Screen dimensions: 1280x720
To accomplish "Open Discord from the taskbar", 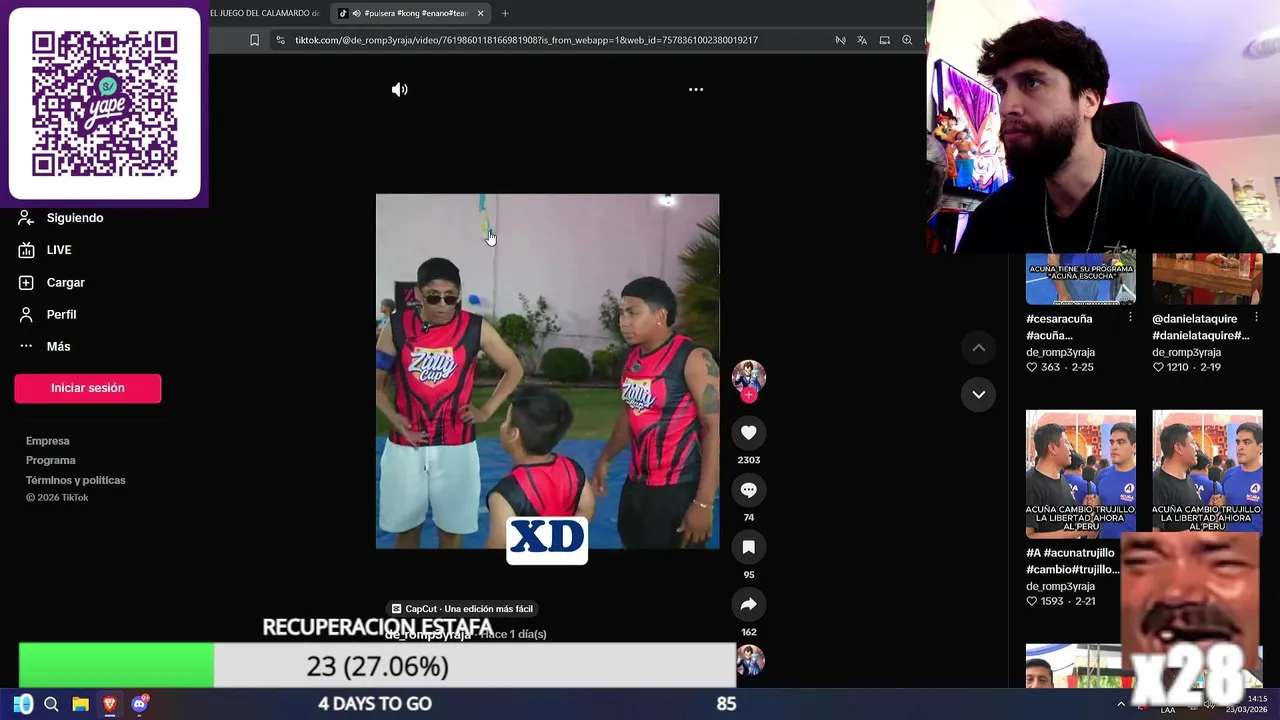I will pyautogui.click(x=139, y=704).
